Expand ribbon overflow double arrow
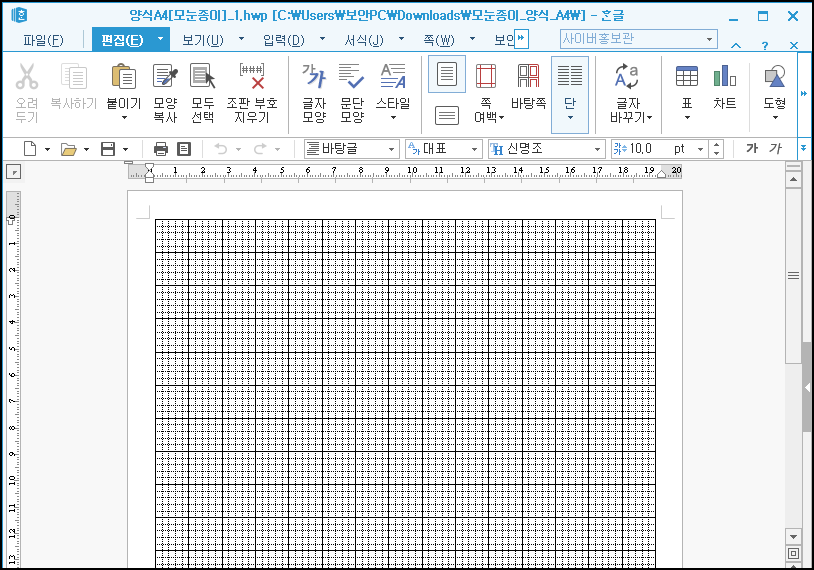Image resolution: width=814 pixels, height=570 pixels. click(804, 93)
